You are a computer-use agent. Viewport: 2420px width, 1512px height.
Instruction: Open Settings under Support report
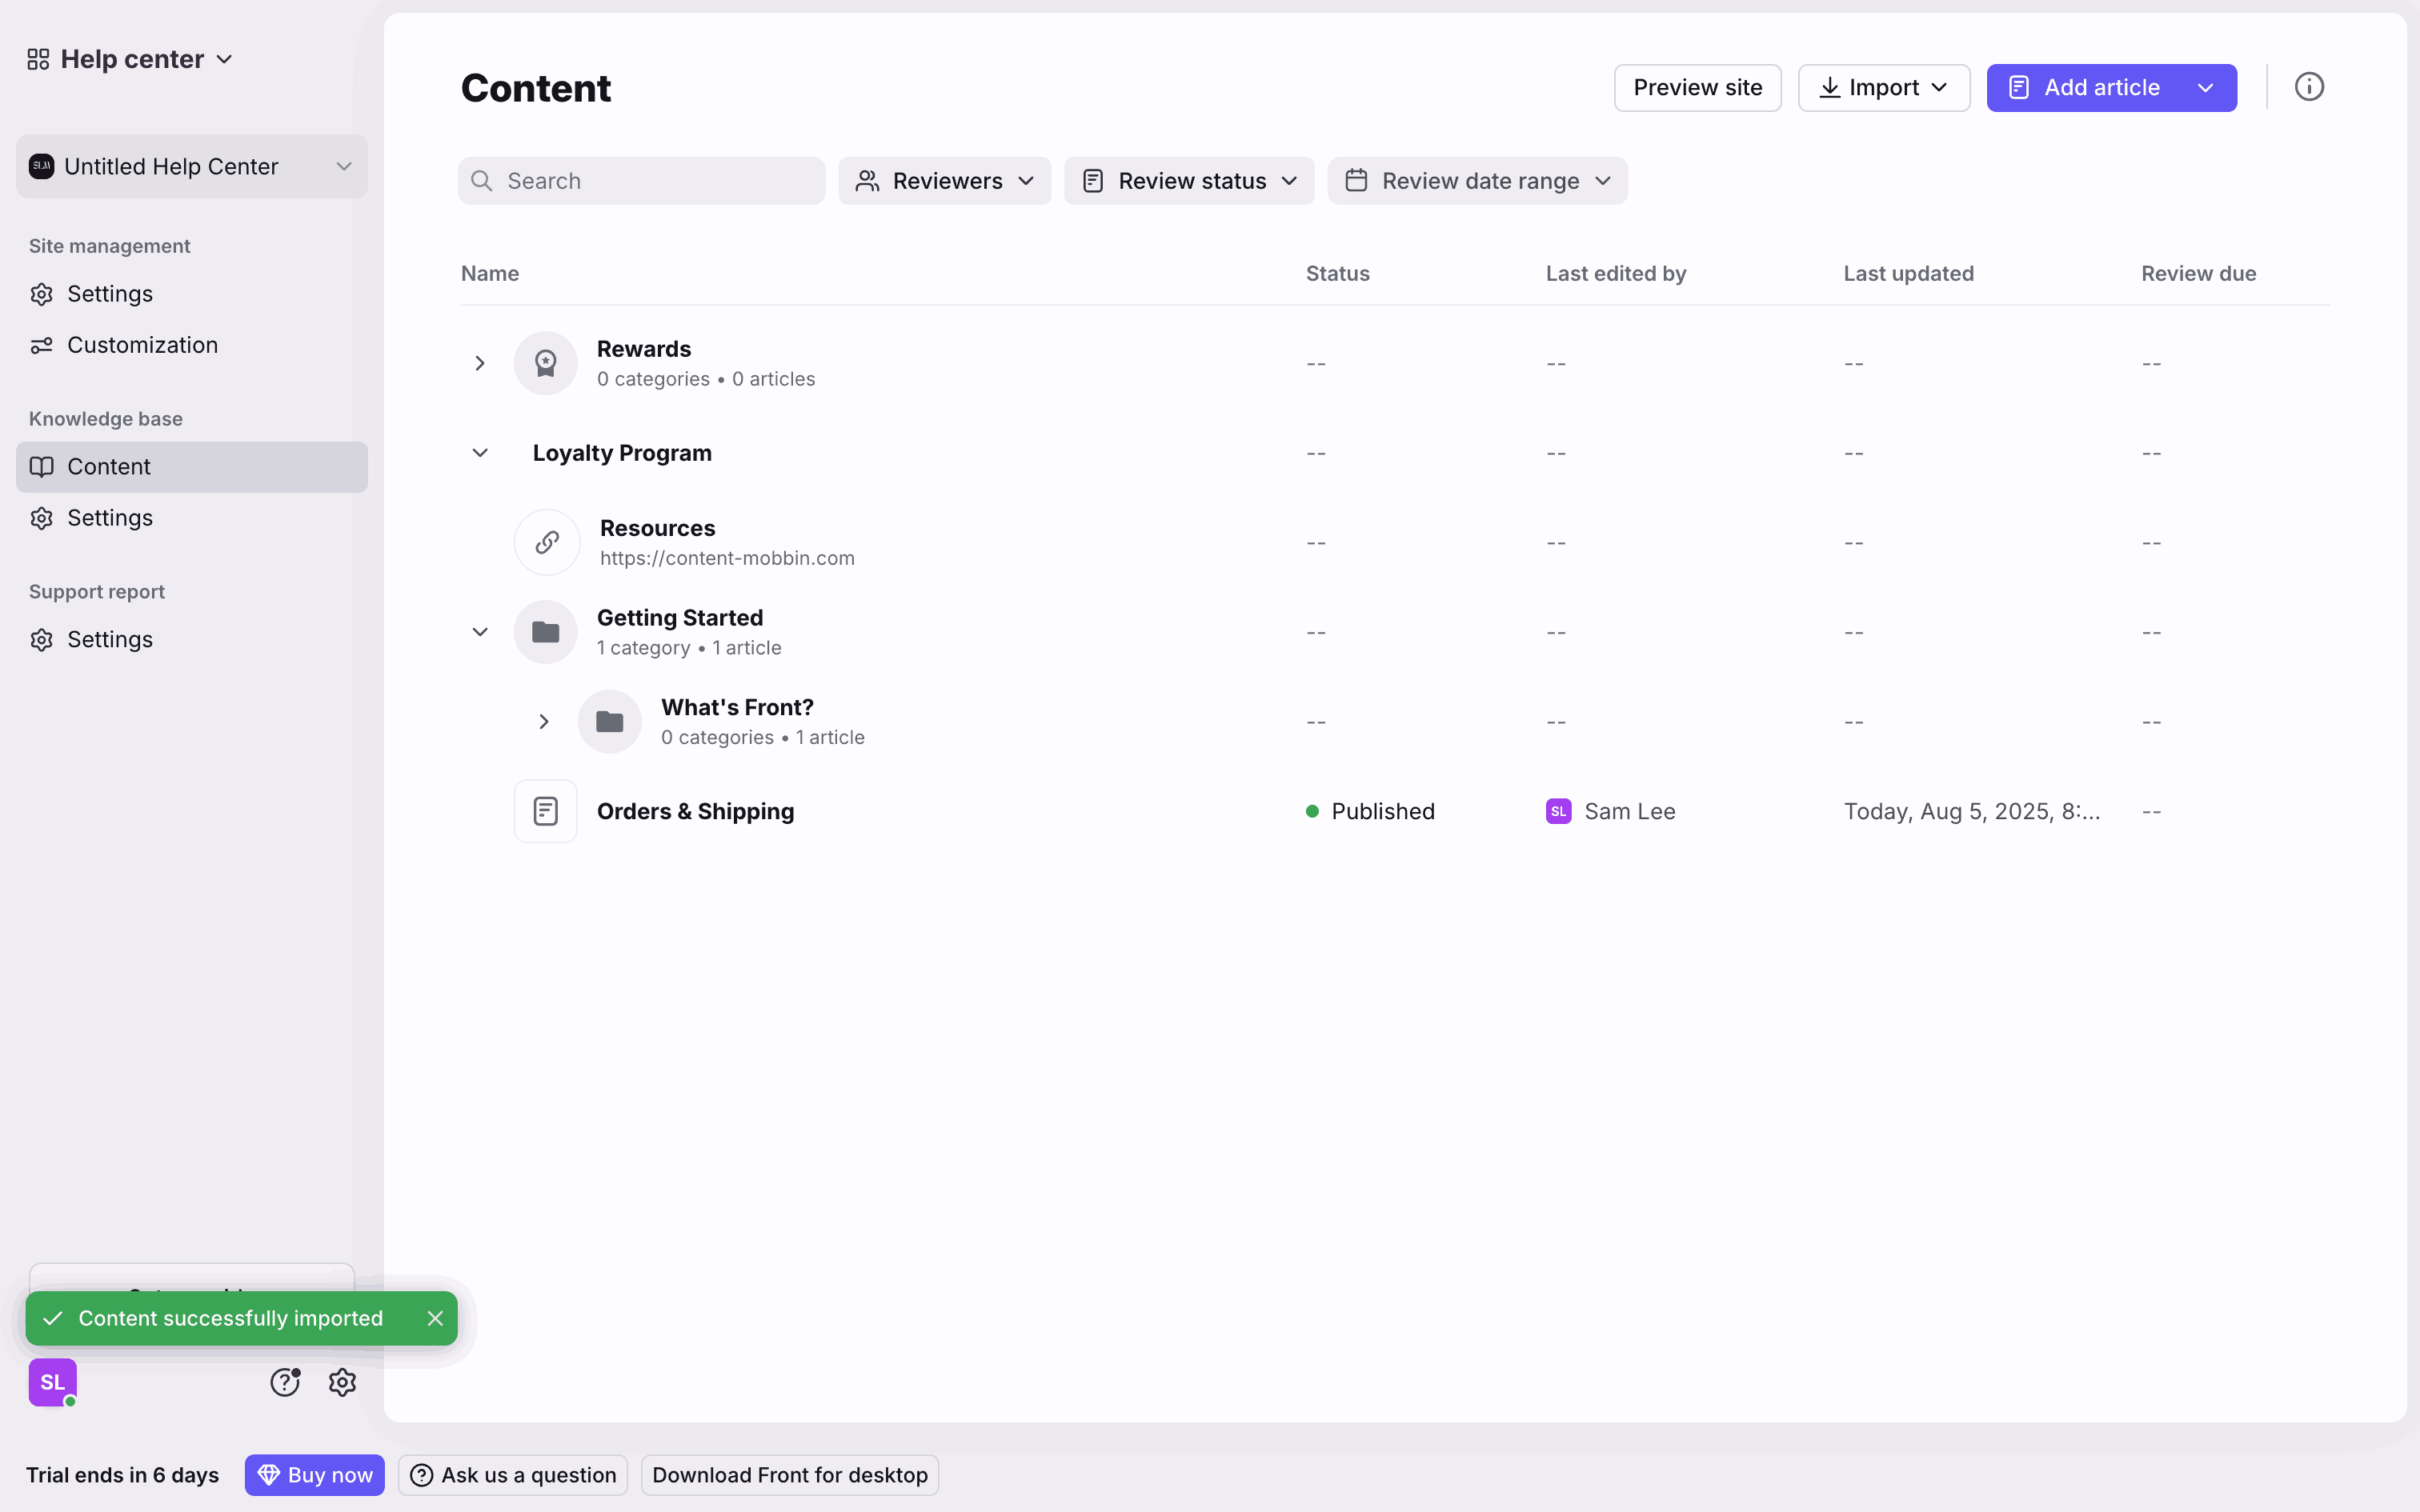110,639
